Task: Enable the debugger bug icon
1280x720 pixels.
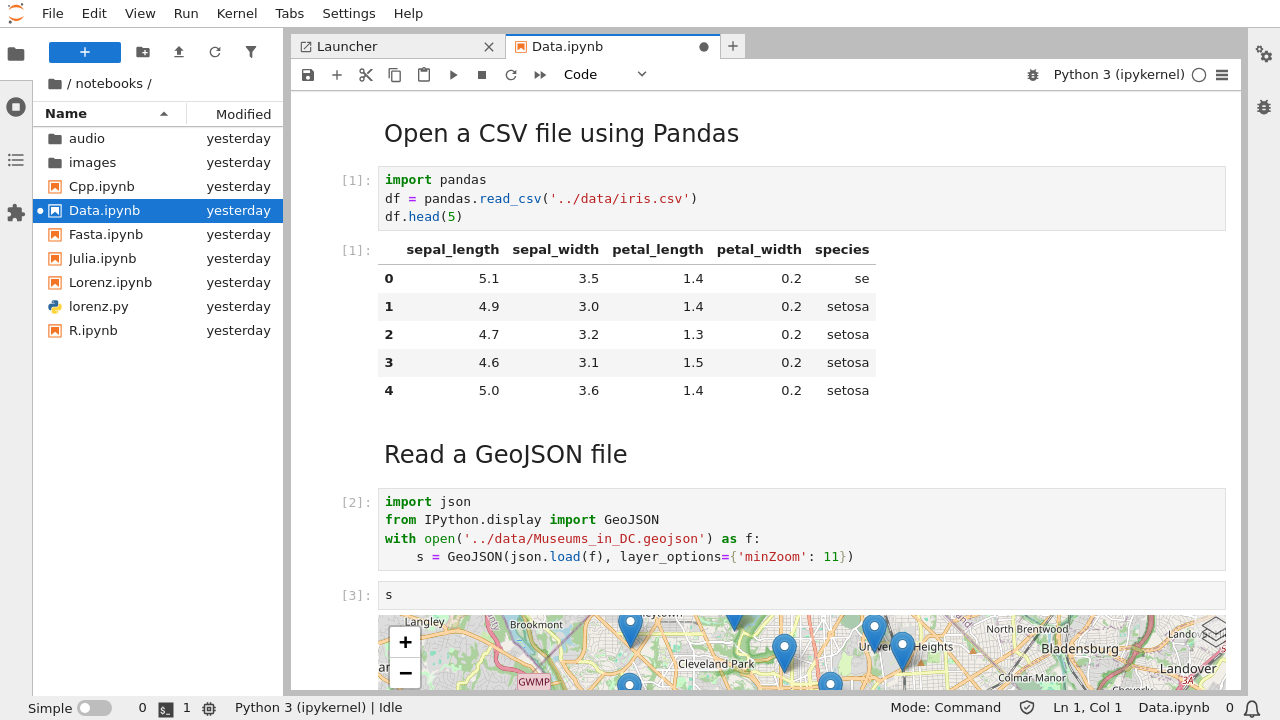Action: coord(1032,74)
